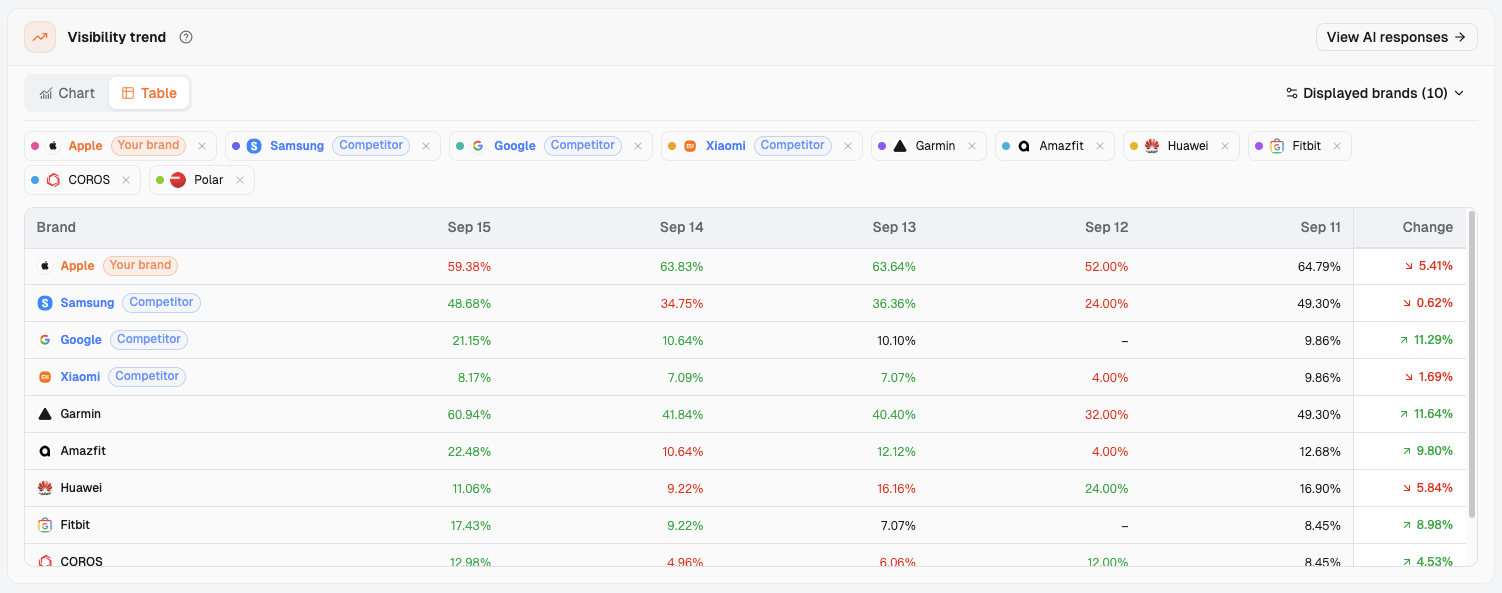Click the Google logo in brand chips

pos(478,146)
